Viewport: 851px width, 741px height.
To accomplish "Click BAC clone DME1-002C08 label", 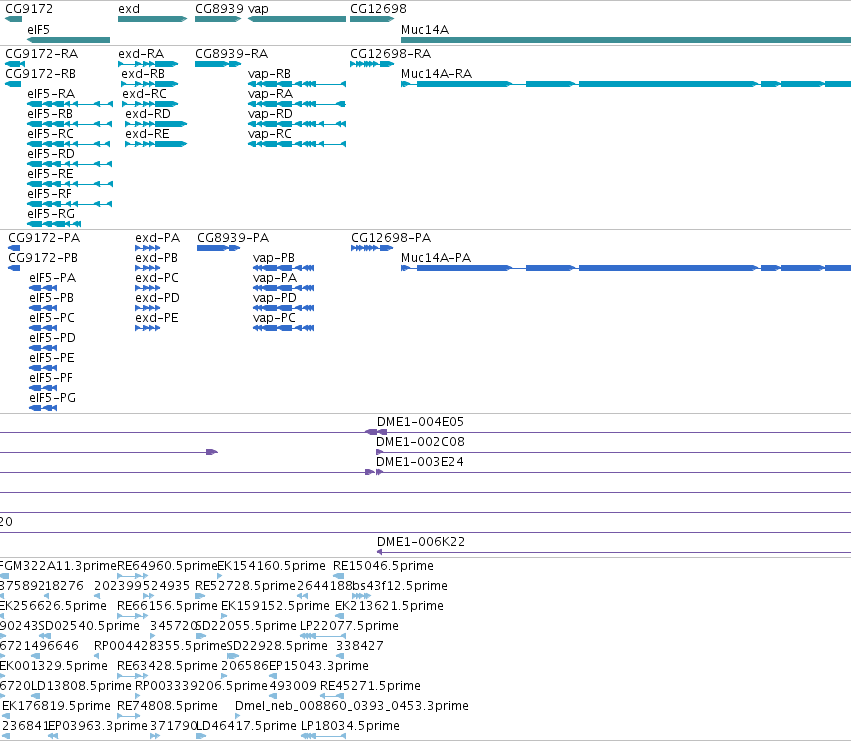I will [x=421, y=442].
